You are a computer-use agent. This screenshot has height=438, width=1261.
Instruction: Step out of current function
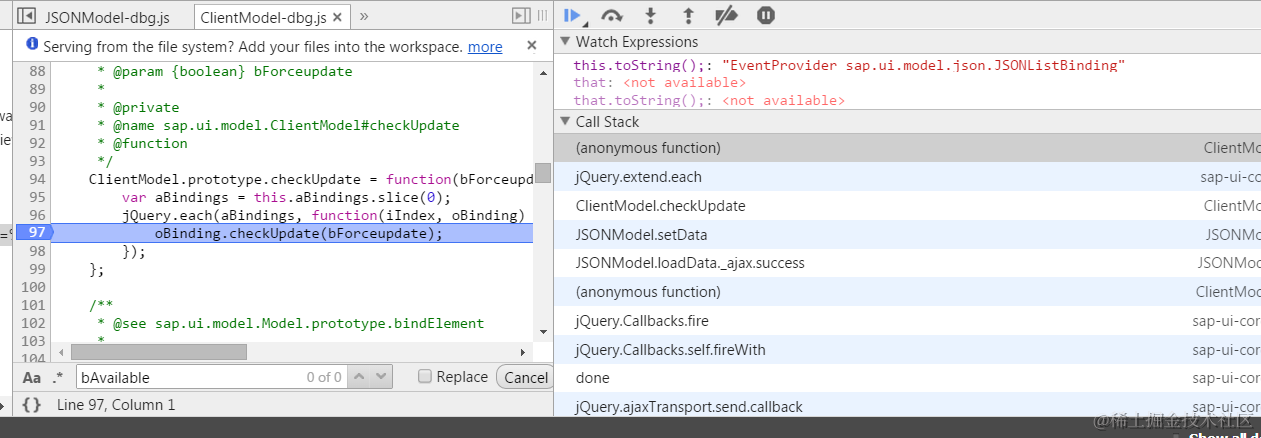[688, 15]
